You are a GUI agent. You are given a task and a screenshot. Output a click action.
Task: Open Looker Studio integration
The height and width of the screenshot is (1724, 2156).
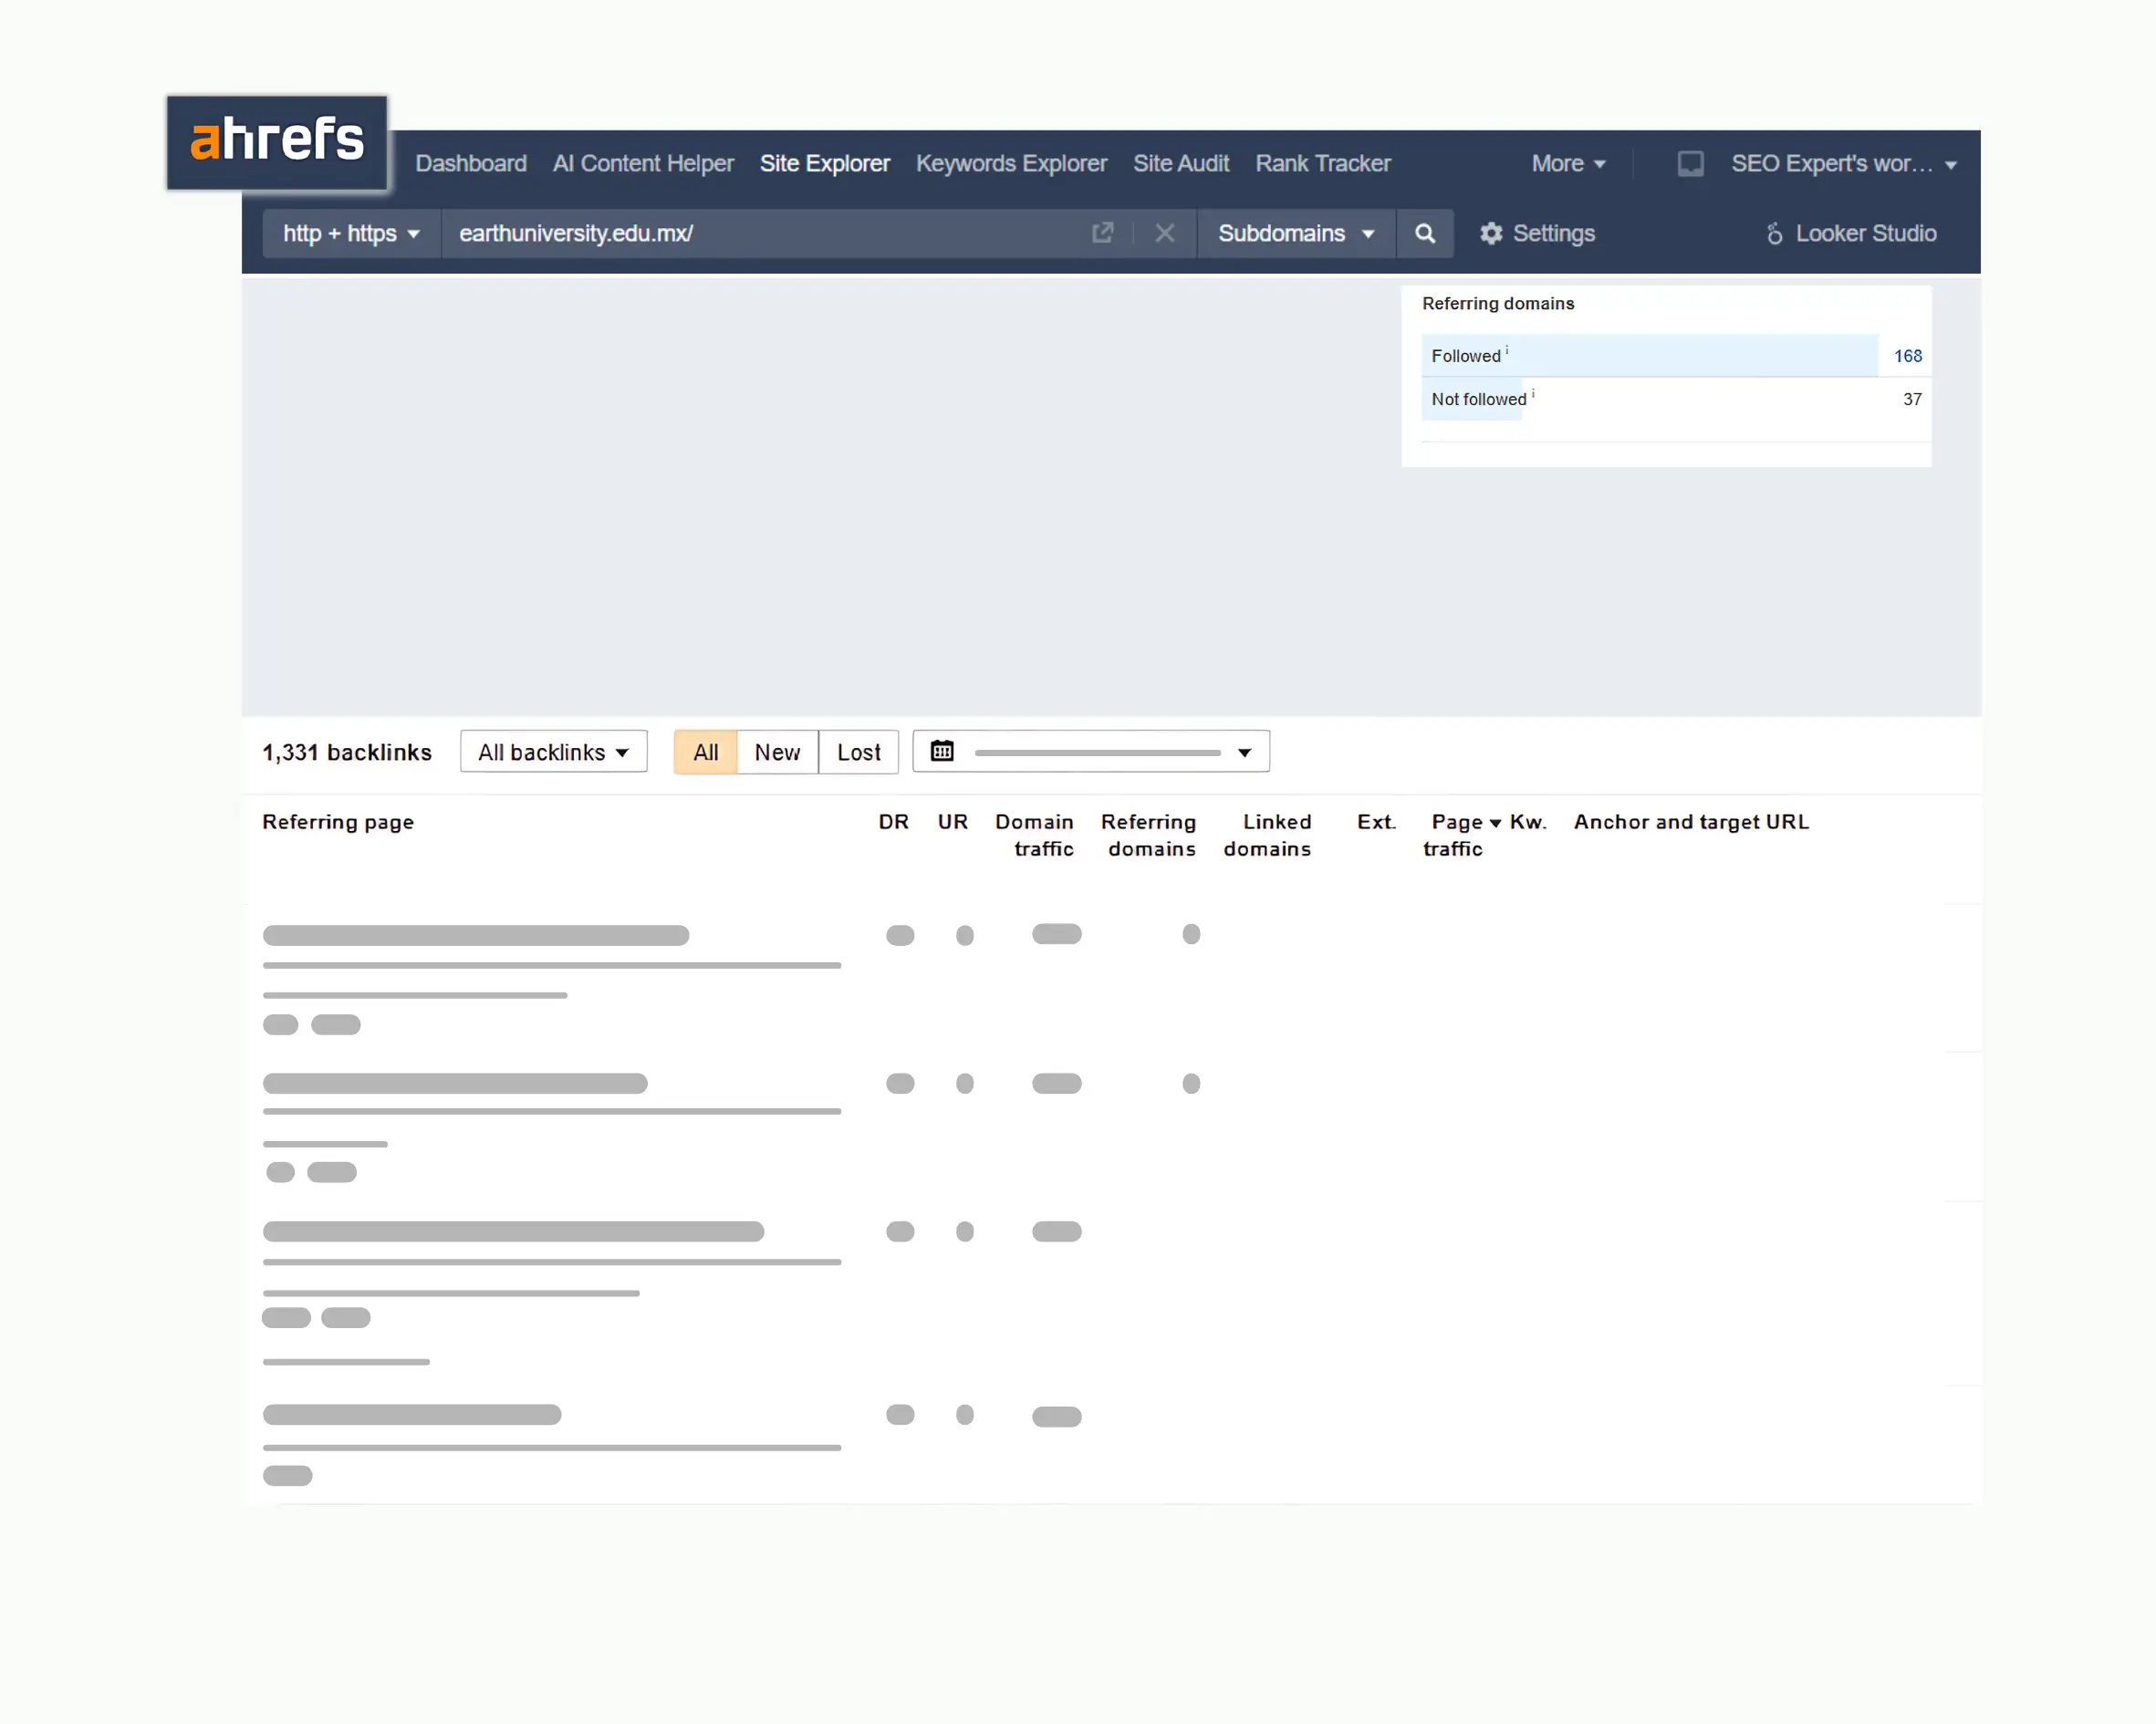[x=1850, y=233]
